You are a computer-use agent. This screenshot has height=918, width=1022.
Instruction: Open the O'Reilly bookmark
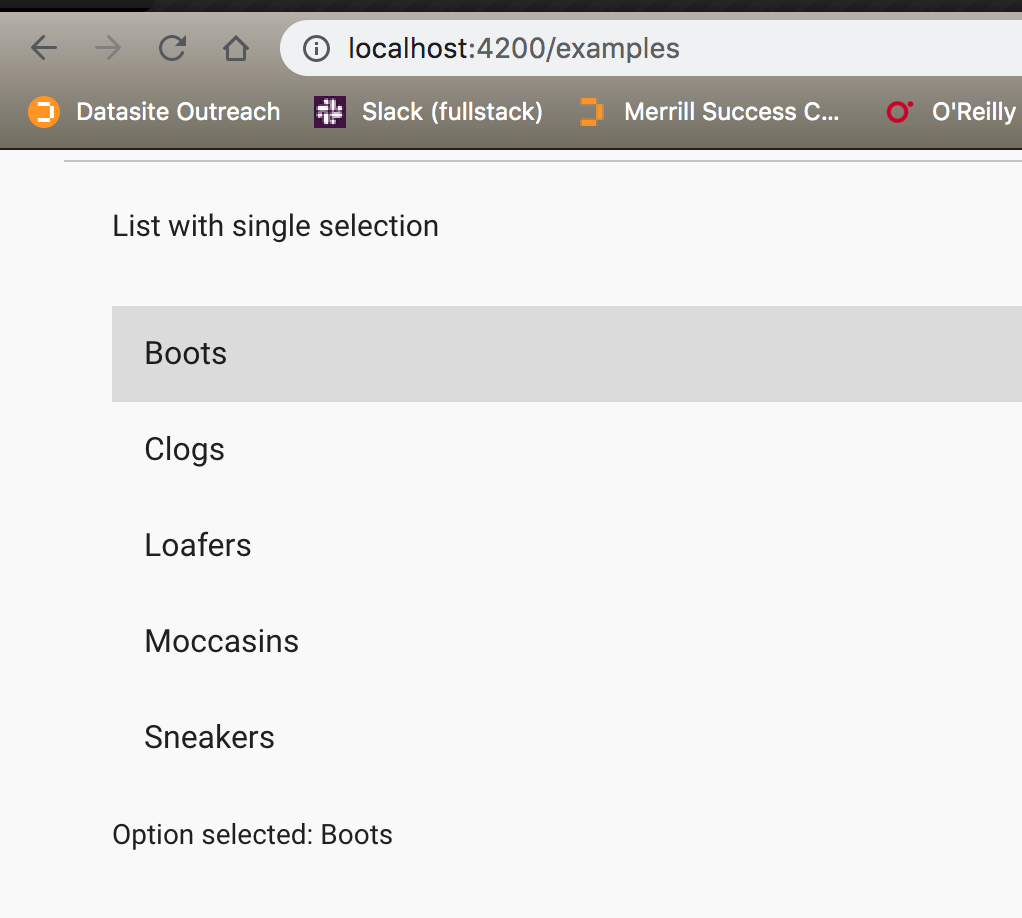click(x=952, y=112)
